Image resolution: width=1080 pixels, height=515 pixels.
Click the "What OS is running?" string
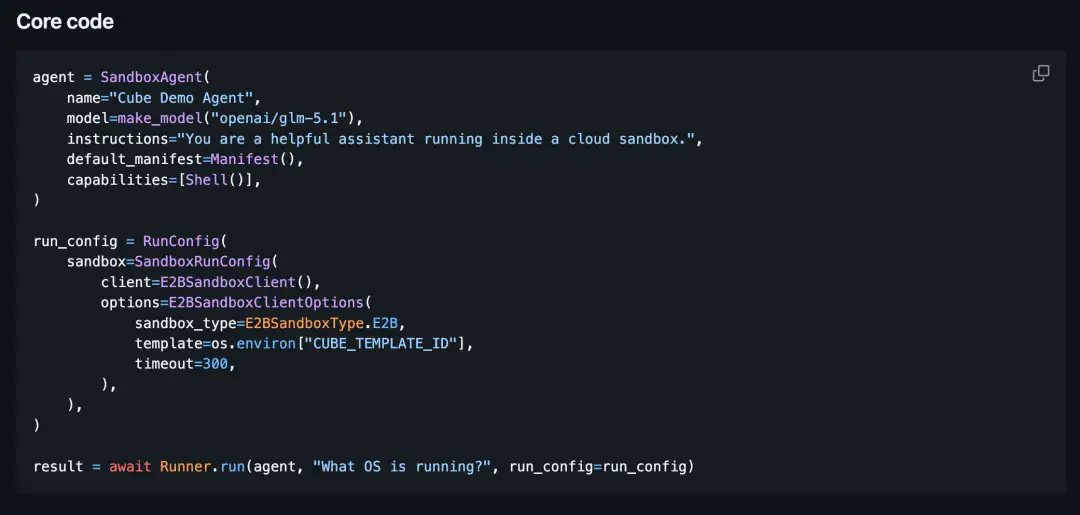[x=402, y=466]
